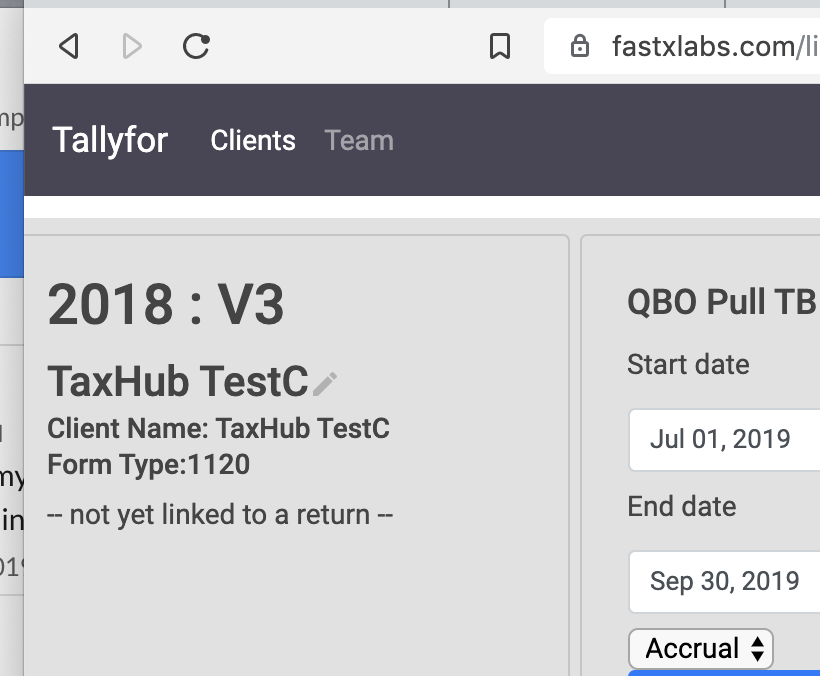The height and width of the screenshot is (676, 820).
Task: Select the 2018 : V3 heading
Action: [166, 303]
